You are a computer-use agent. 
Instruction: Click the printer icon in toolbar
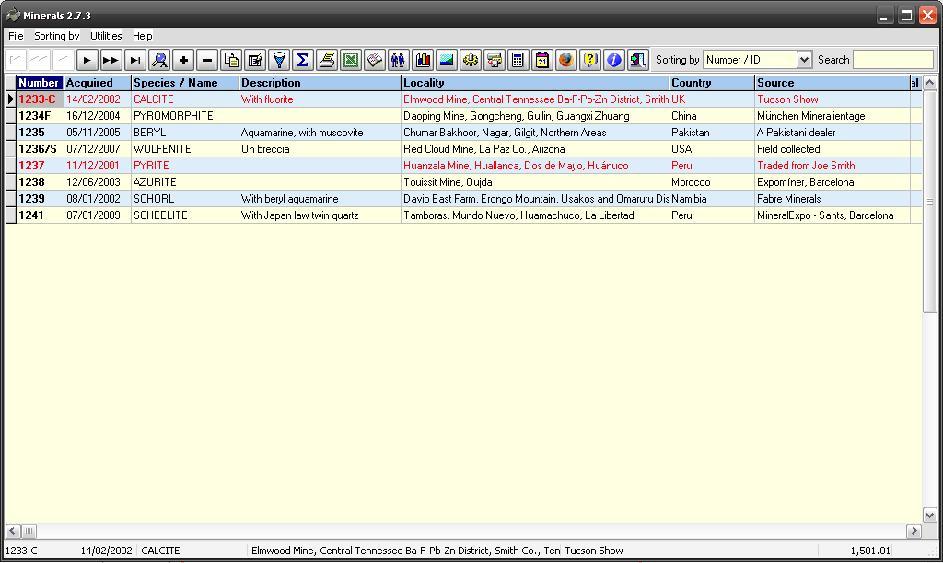[x=327, y=60]
